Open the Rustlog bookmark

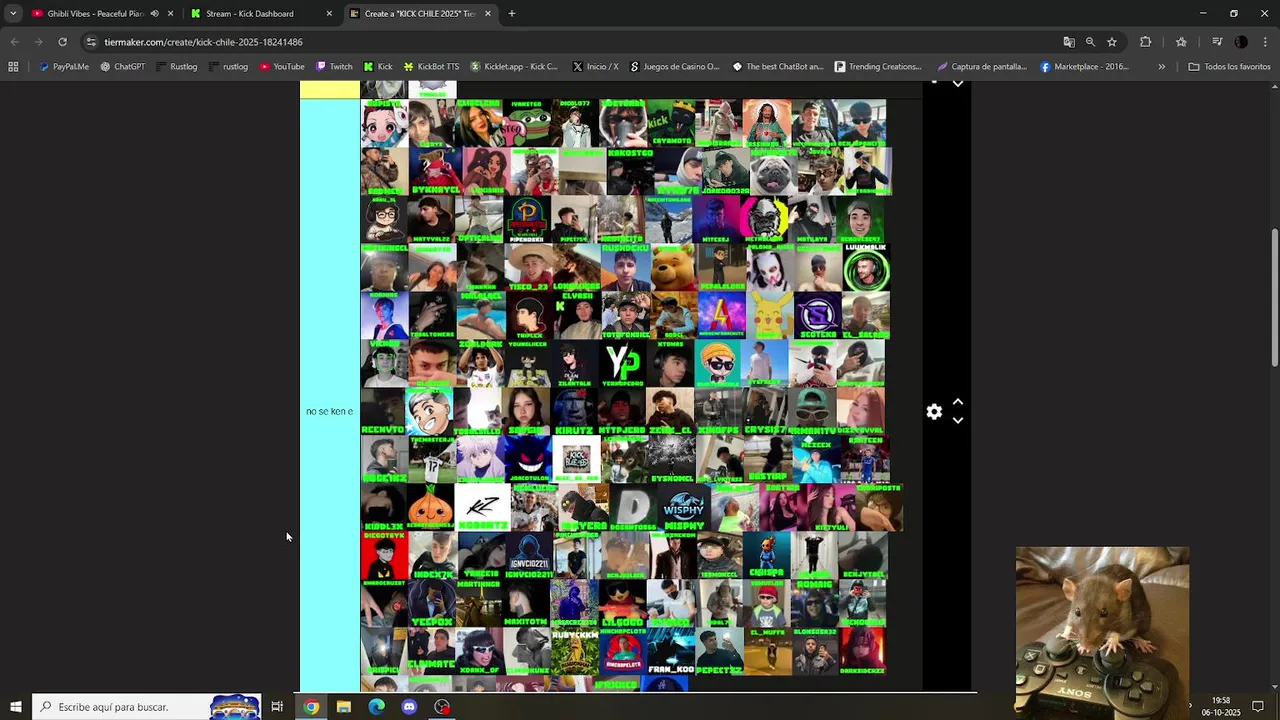click(176, 67)
